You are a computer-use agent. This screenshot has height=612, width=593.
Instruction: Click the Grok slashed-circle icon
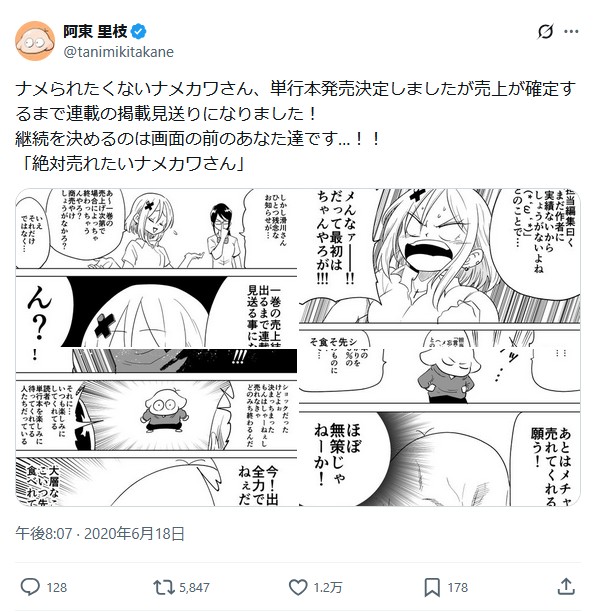click(545, 32)
